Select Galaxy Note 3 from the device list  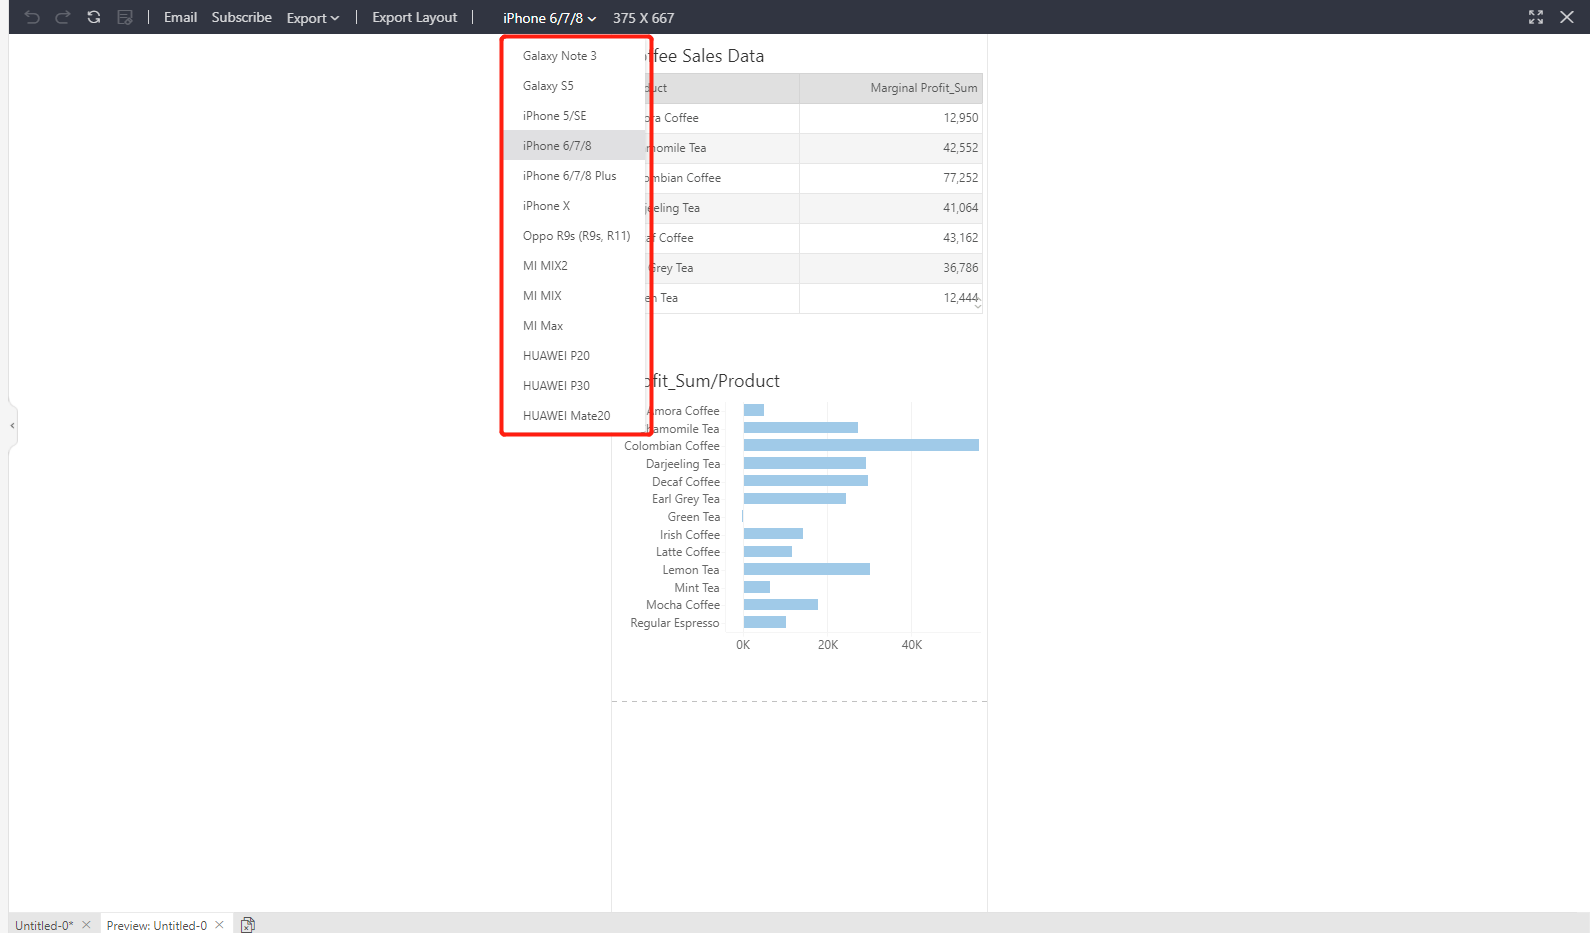pos(575,56)
